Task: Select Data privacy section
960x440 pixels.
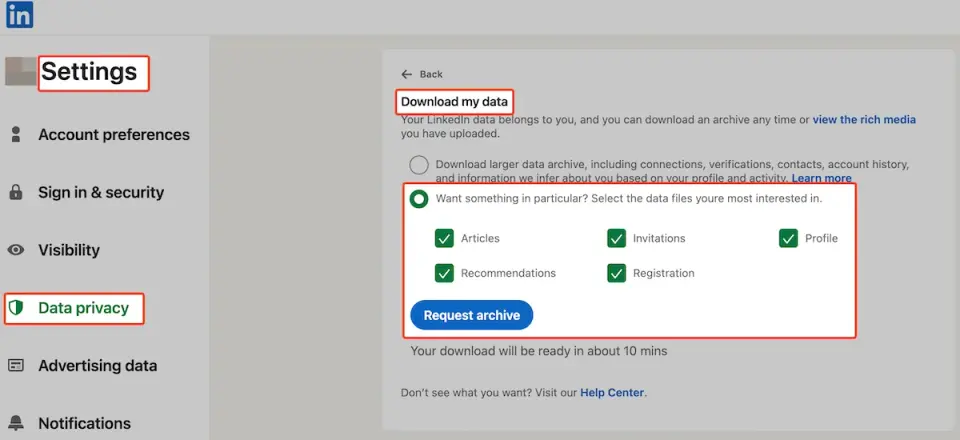Action: tap(83, 308)
